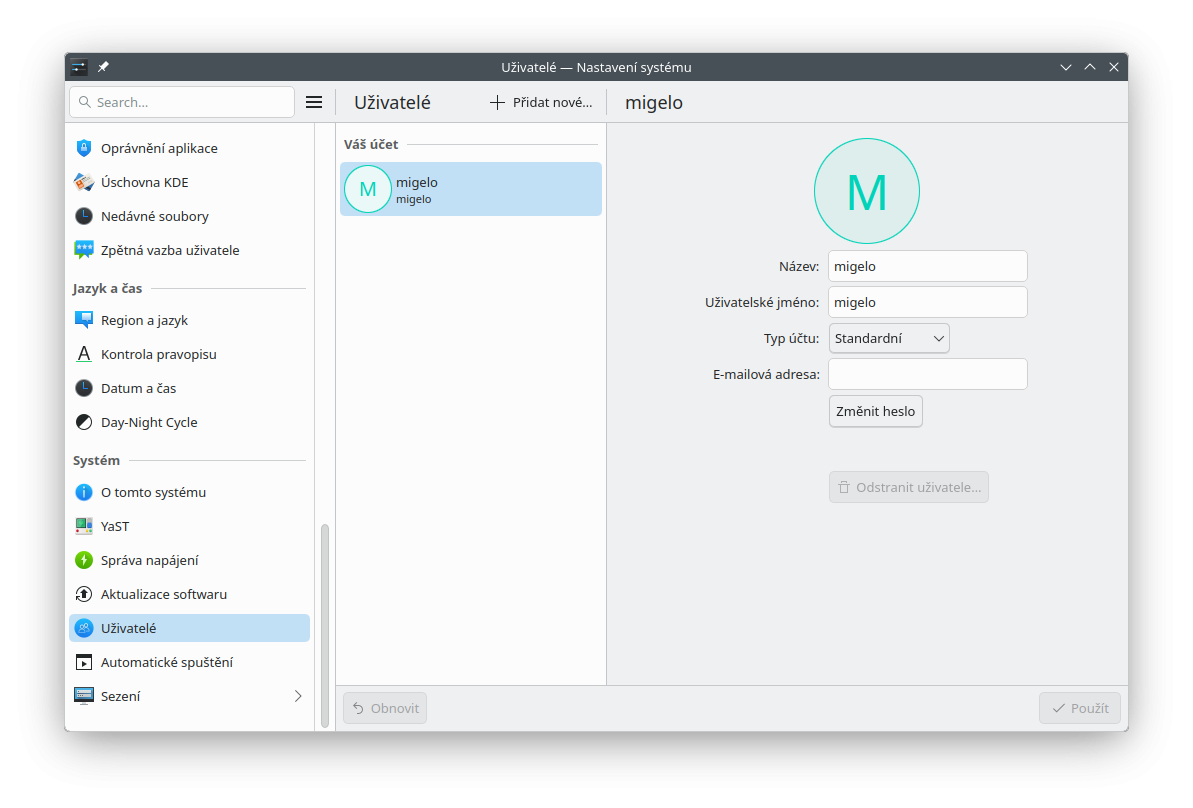Open Úschovna KDE wallet icon
Image resolution: width=1193 pixels, height=808 pixels.
pos(84,182)
